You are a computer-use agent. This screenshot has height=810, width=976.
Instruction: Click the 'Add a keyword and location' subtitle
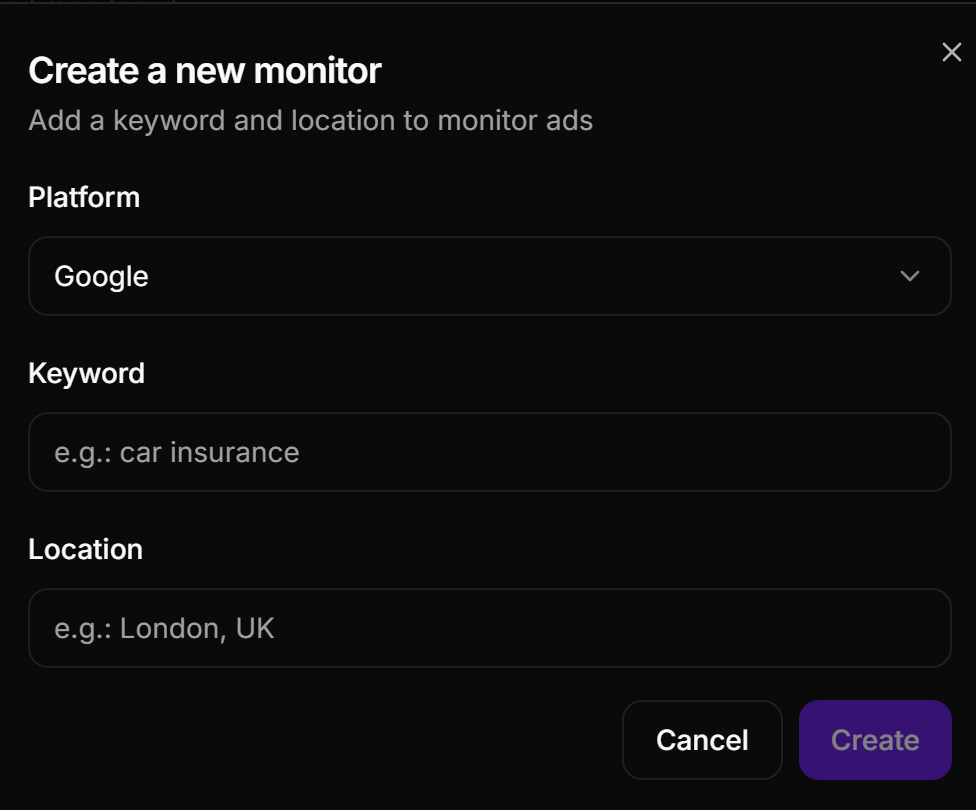pyautogui.click(x=310, y=121)
